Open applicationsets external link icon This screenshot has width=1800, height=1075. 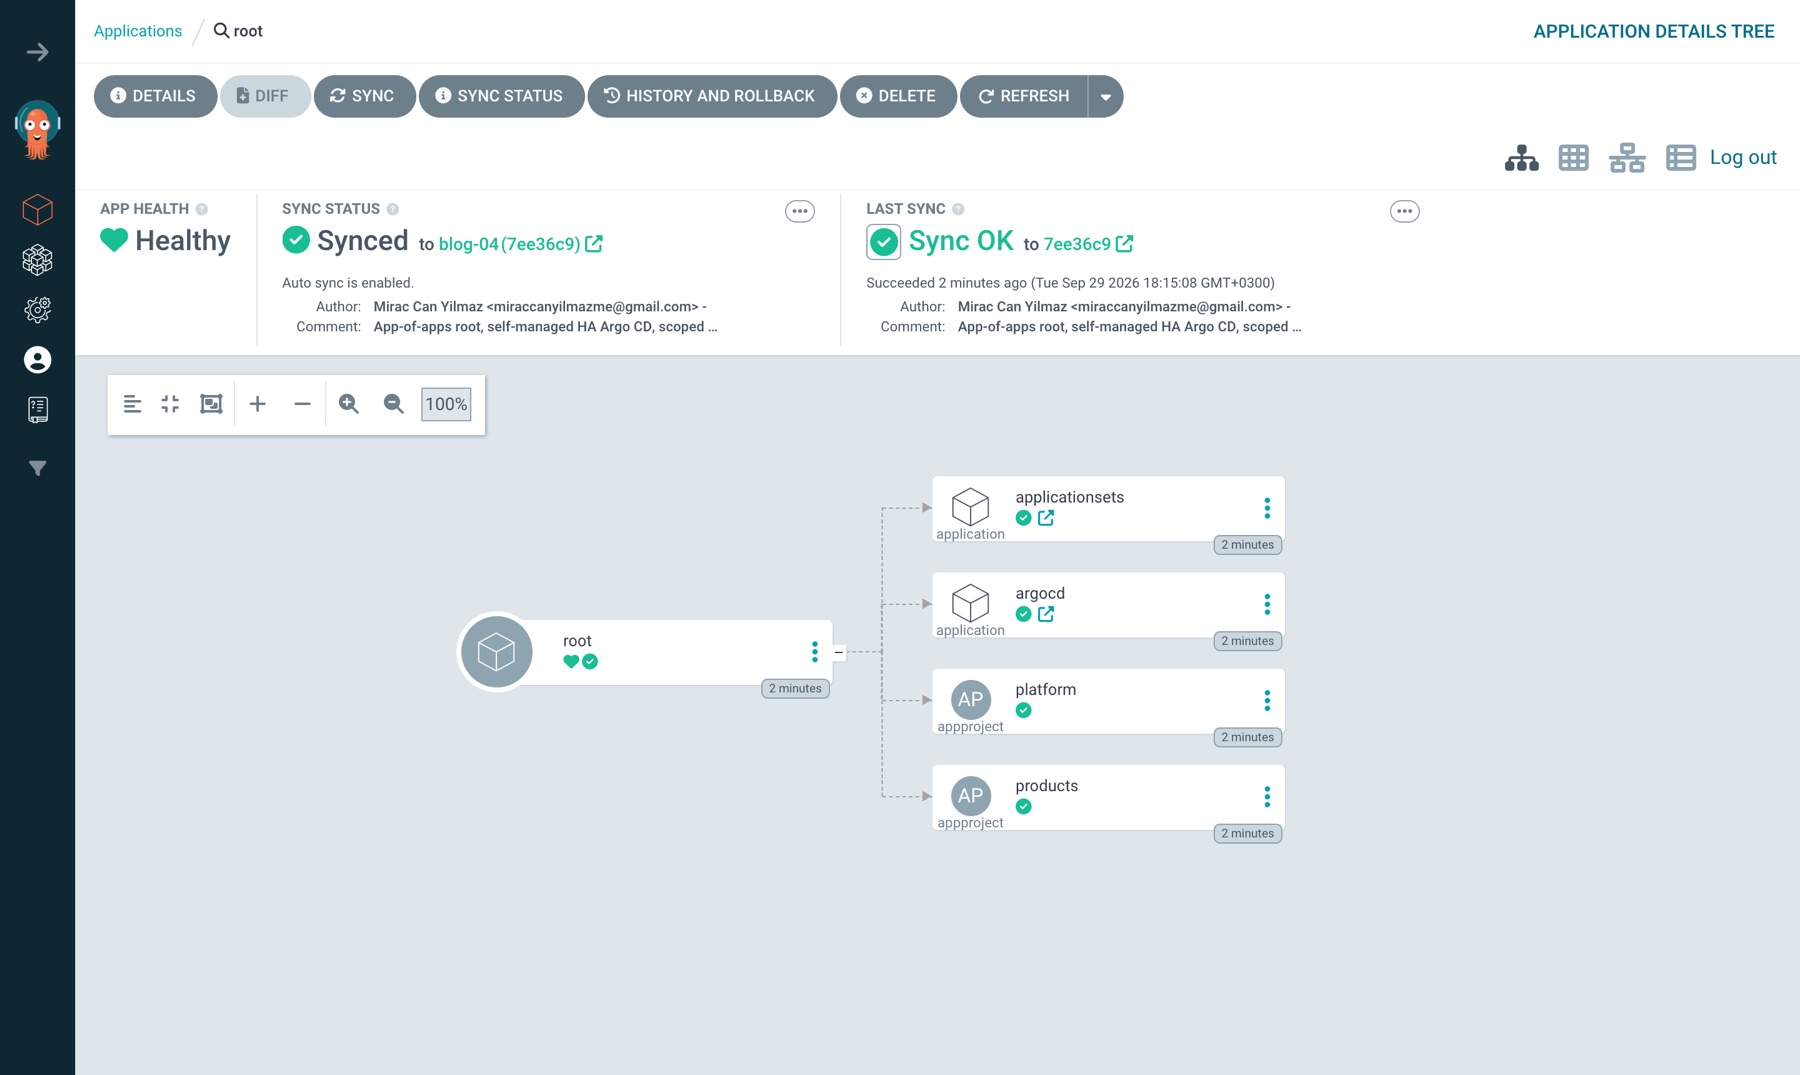click(x=1046, y=518)
